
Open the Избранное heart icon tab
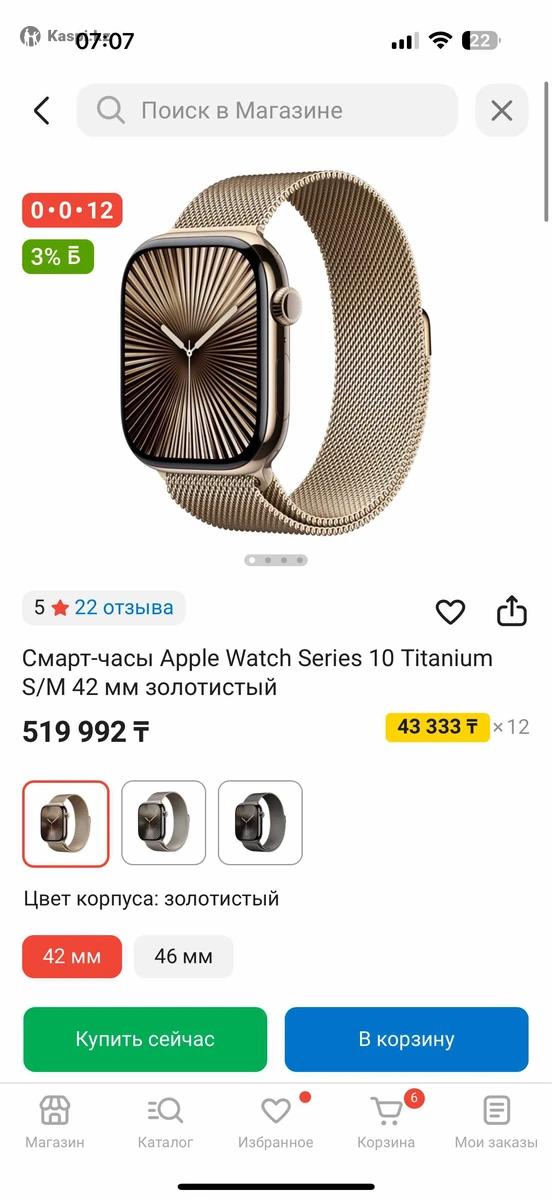(276, 1121)
